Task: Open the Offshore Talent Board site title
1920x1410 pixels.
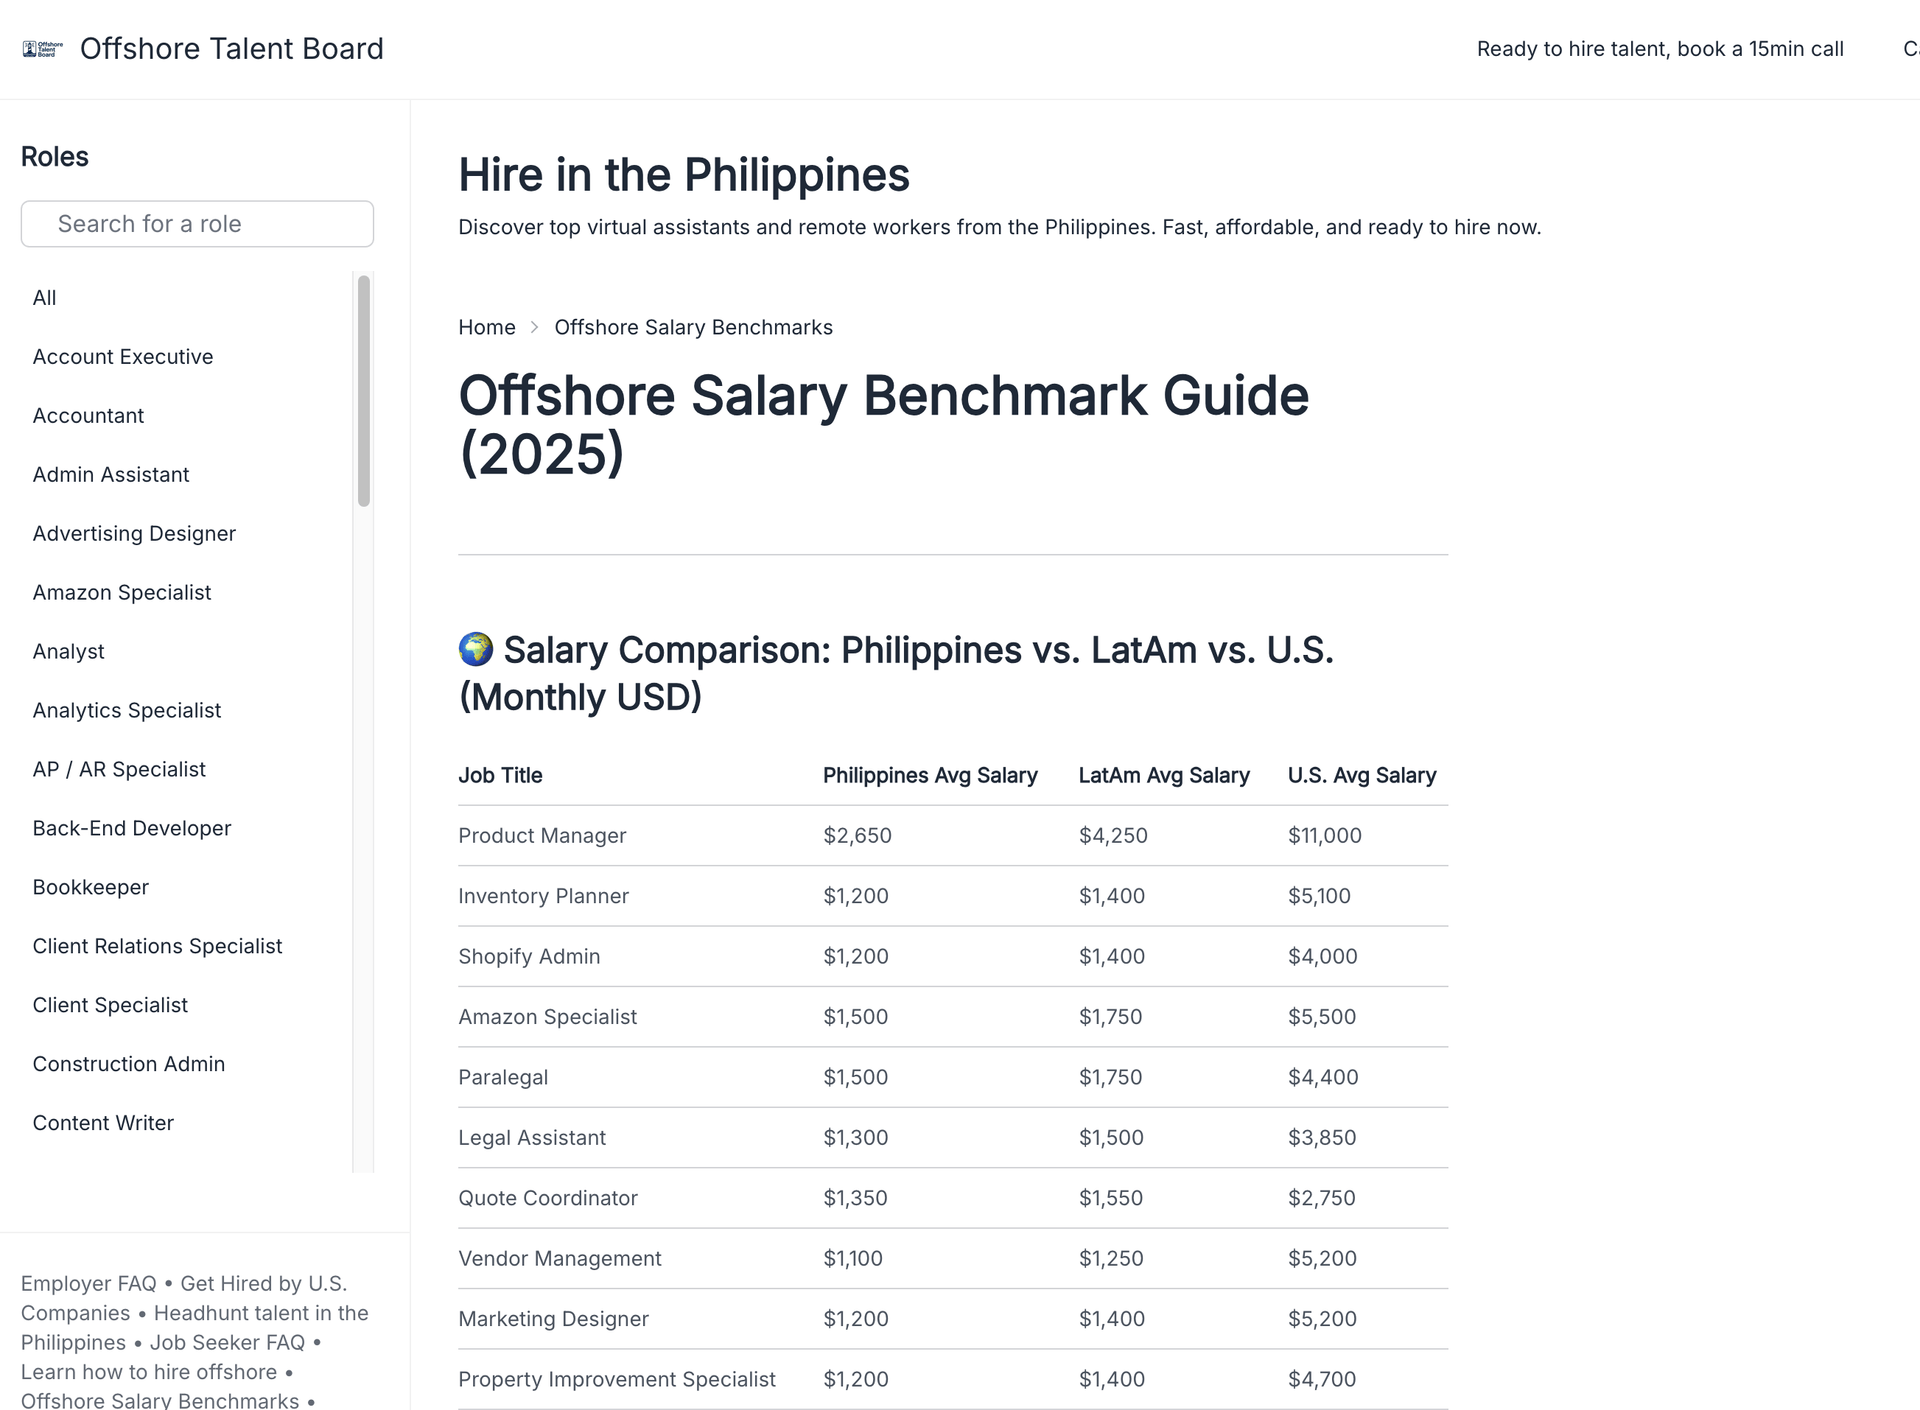Action: click(x=232, y=49)
